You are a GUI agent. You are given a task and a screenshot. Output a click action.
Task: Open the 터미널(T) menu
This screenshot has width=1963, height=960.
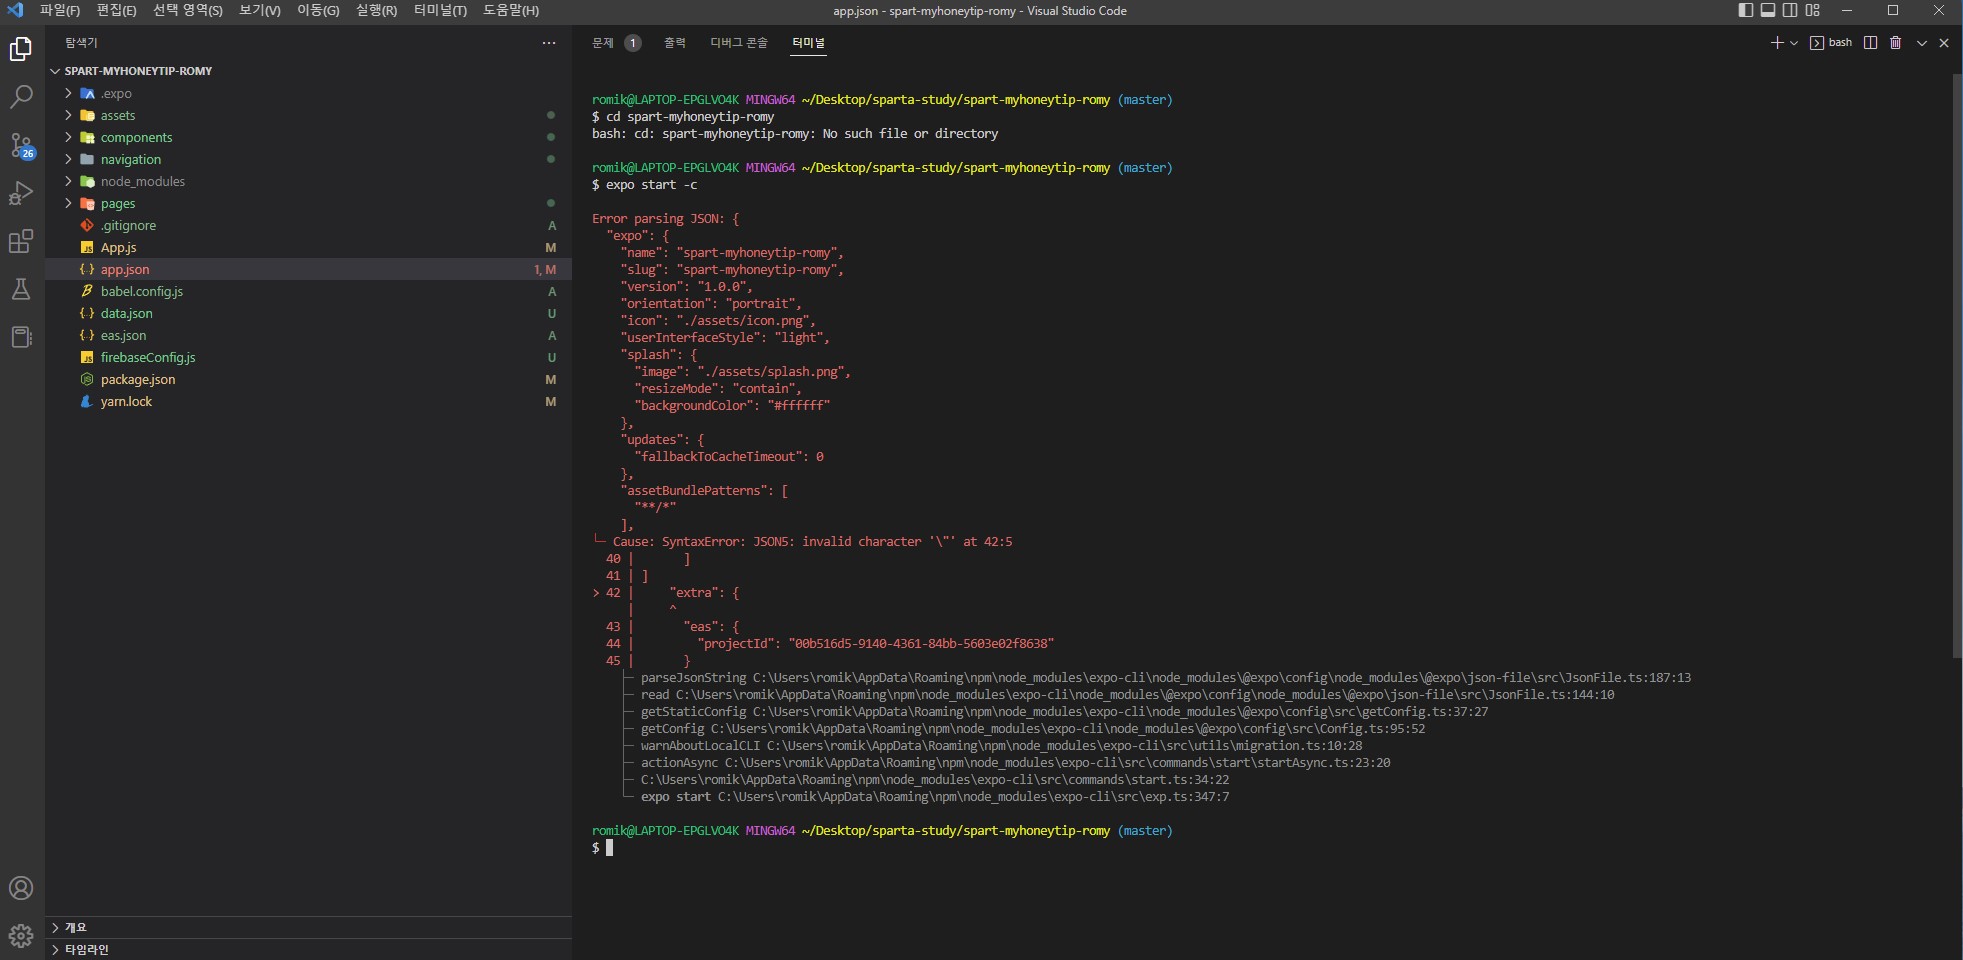pyautogui.click(x=440, y=11)
